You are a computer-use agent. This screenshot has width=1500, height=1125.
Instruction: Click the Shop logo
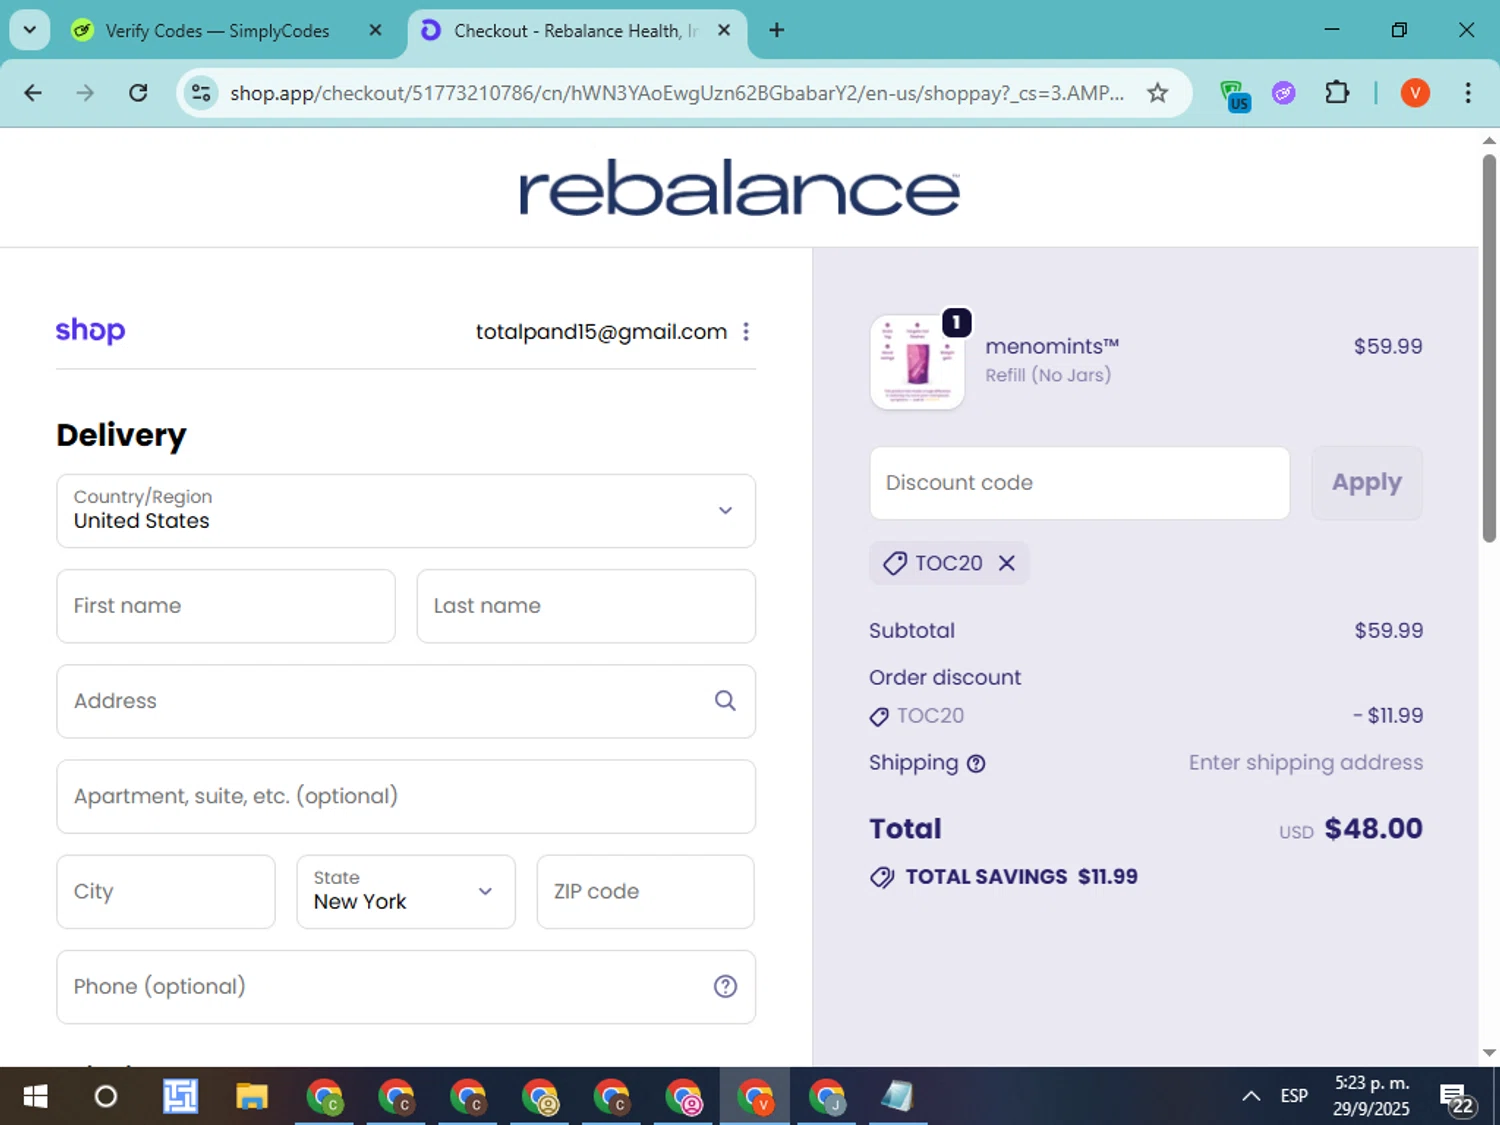pyautogui.click(x=90, y=331)
